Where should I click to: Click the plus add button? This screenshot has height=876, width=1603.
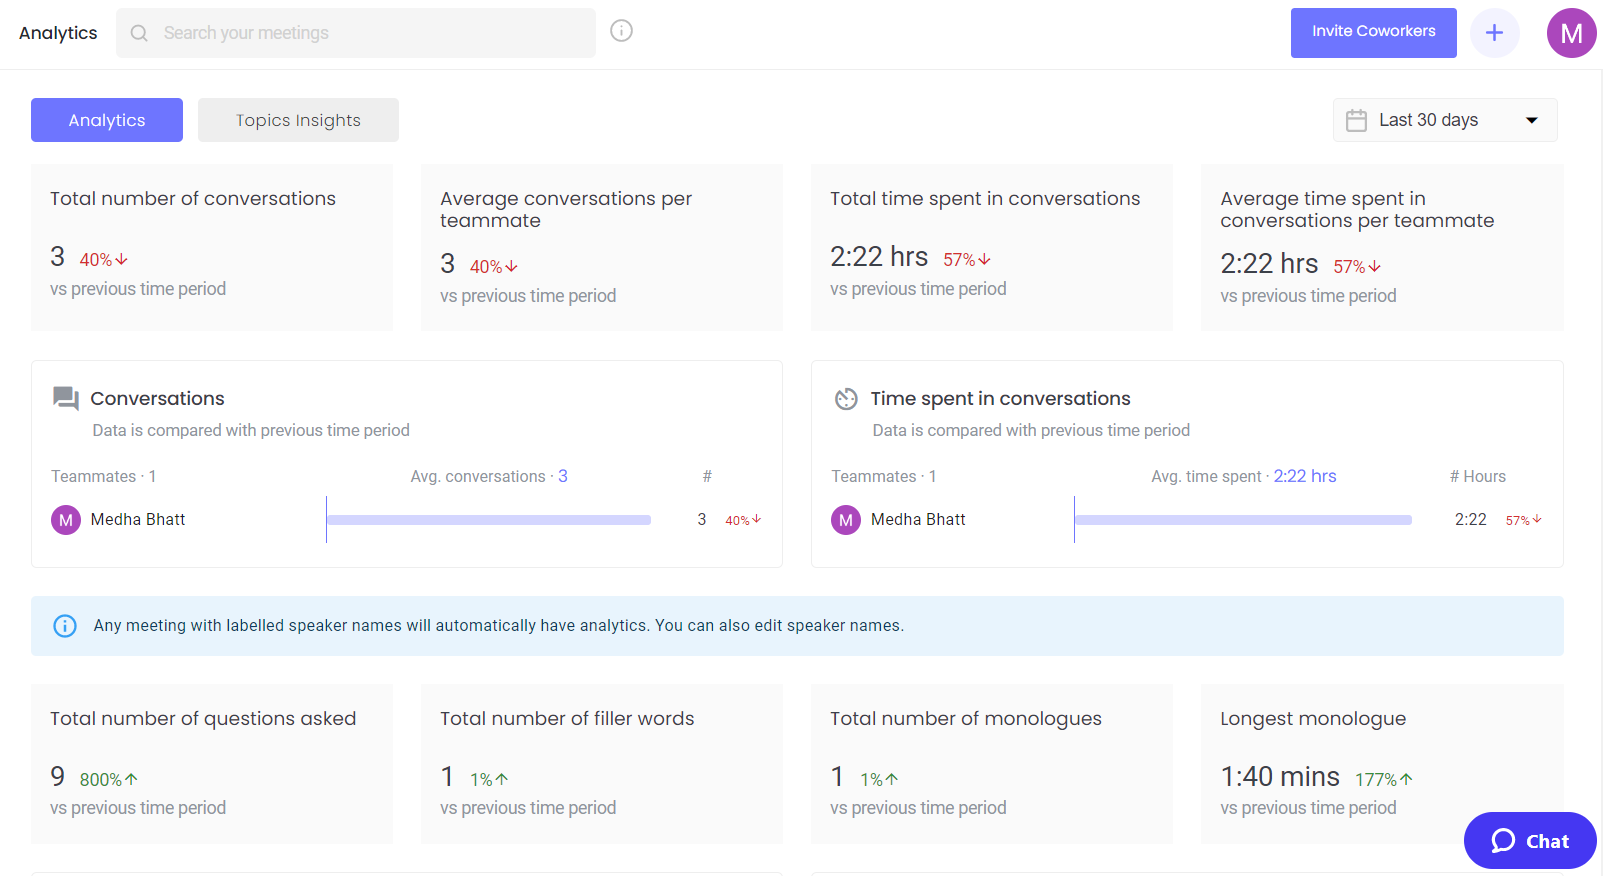1494,33
